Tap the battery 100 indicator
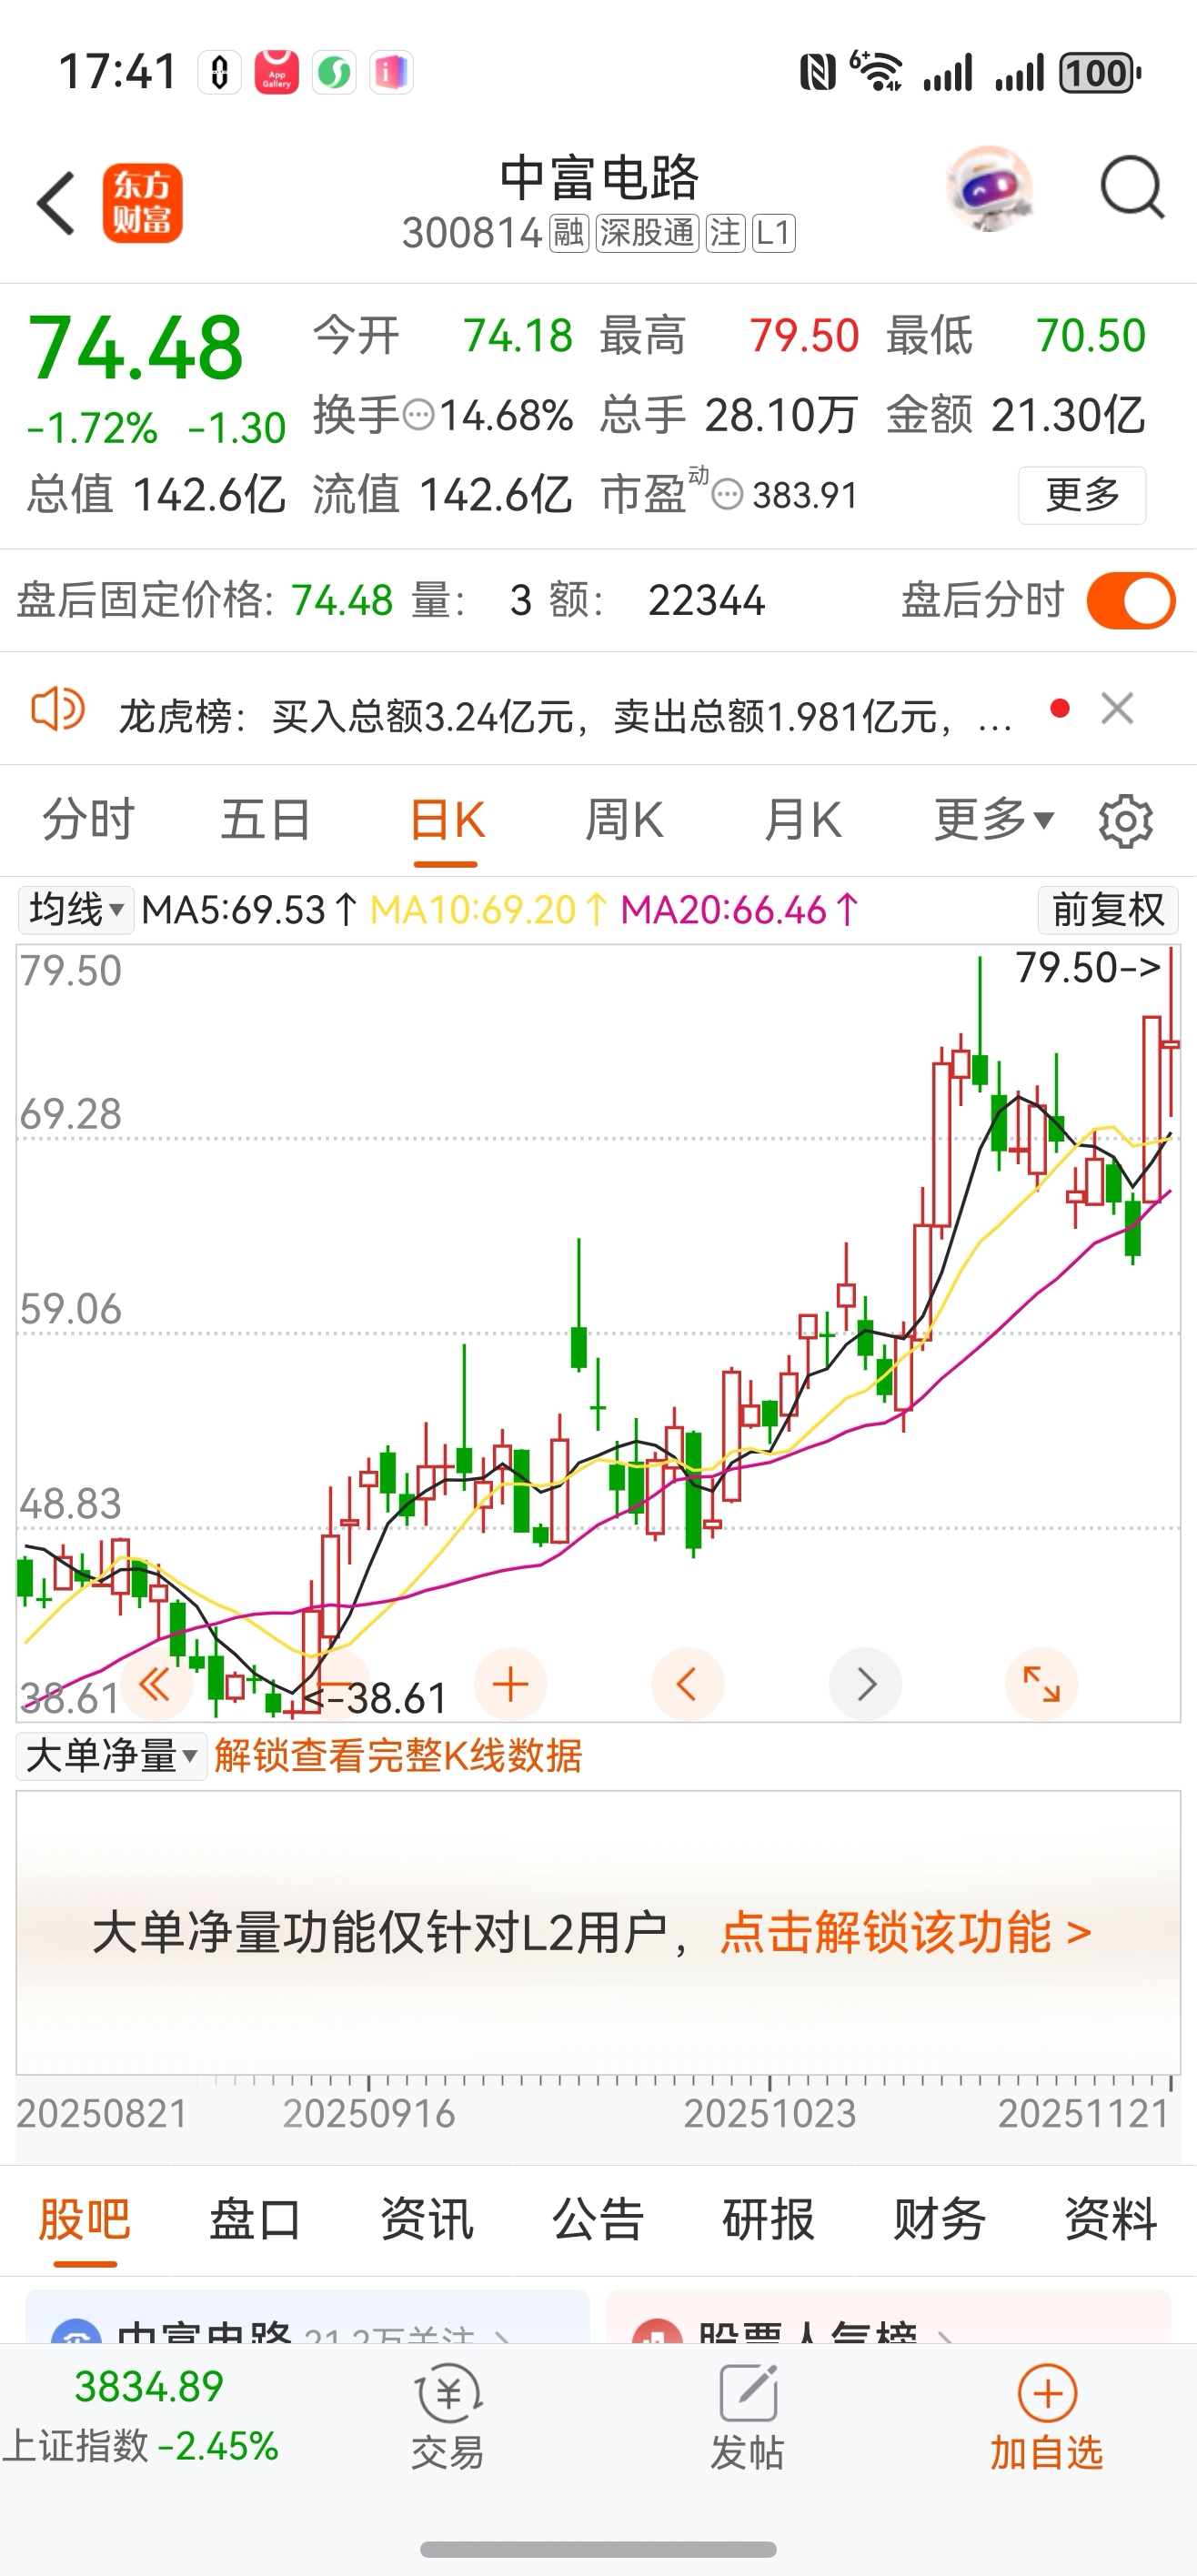Viewport: 1197px width, 2576px height. [1099, 72]
